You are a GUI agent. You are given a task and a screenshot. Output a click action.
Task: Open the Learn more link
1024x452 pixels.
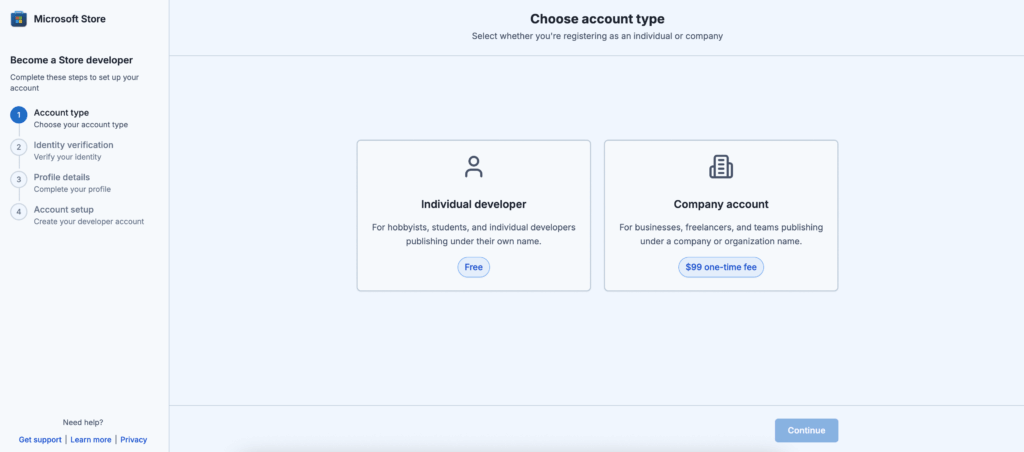[x=91, y=440]
